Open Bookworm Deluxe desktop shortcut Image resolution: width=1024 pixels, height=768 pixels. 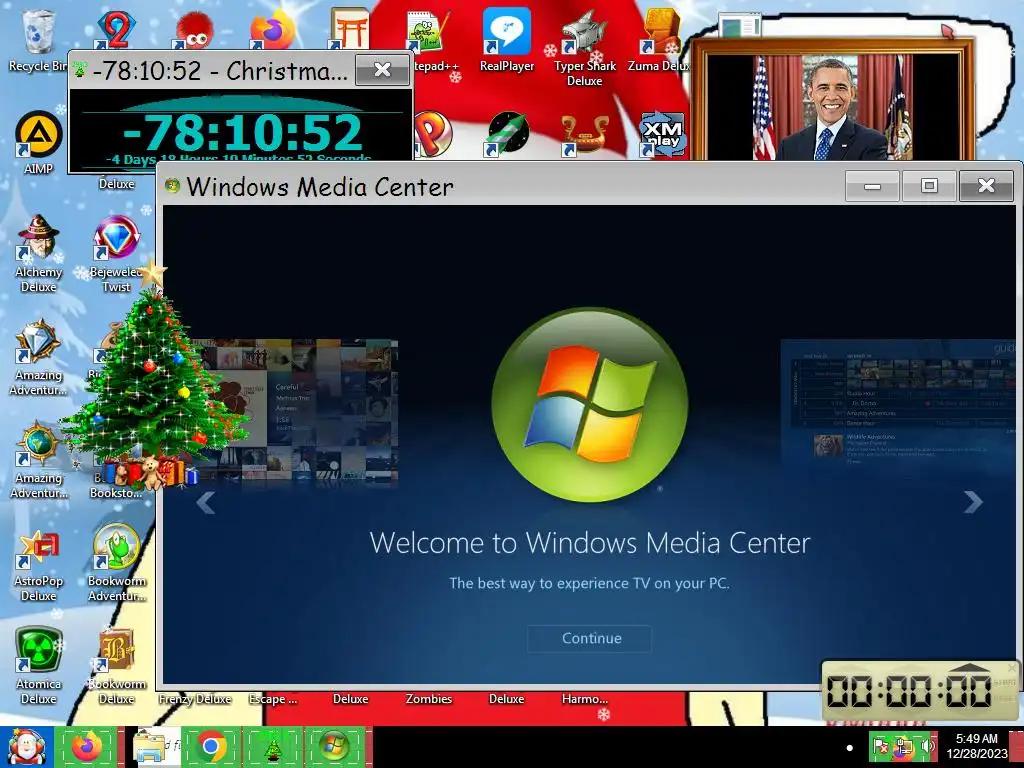click(116, 666)
